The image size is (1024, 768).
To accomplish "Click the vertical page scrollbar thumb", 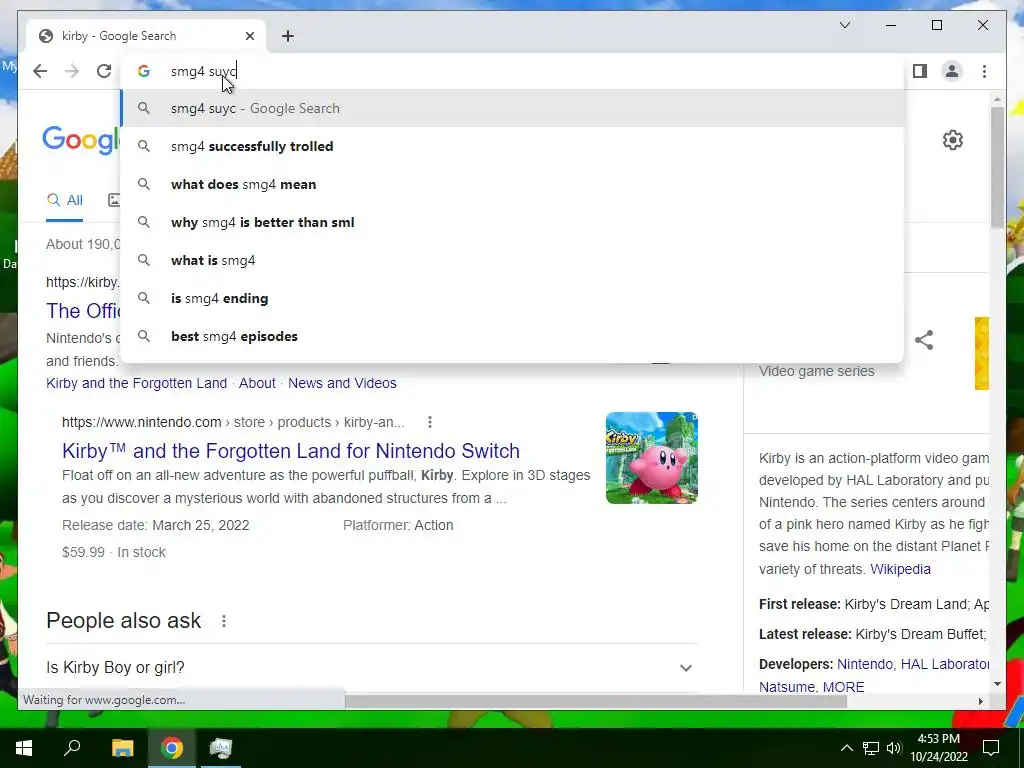I will (x=997, y=167).
